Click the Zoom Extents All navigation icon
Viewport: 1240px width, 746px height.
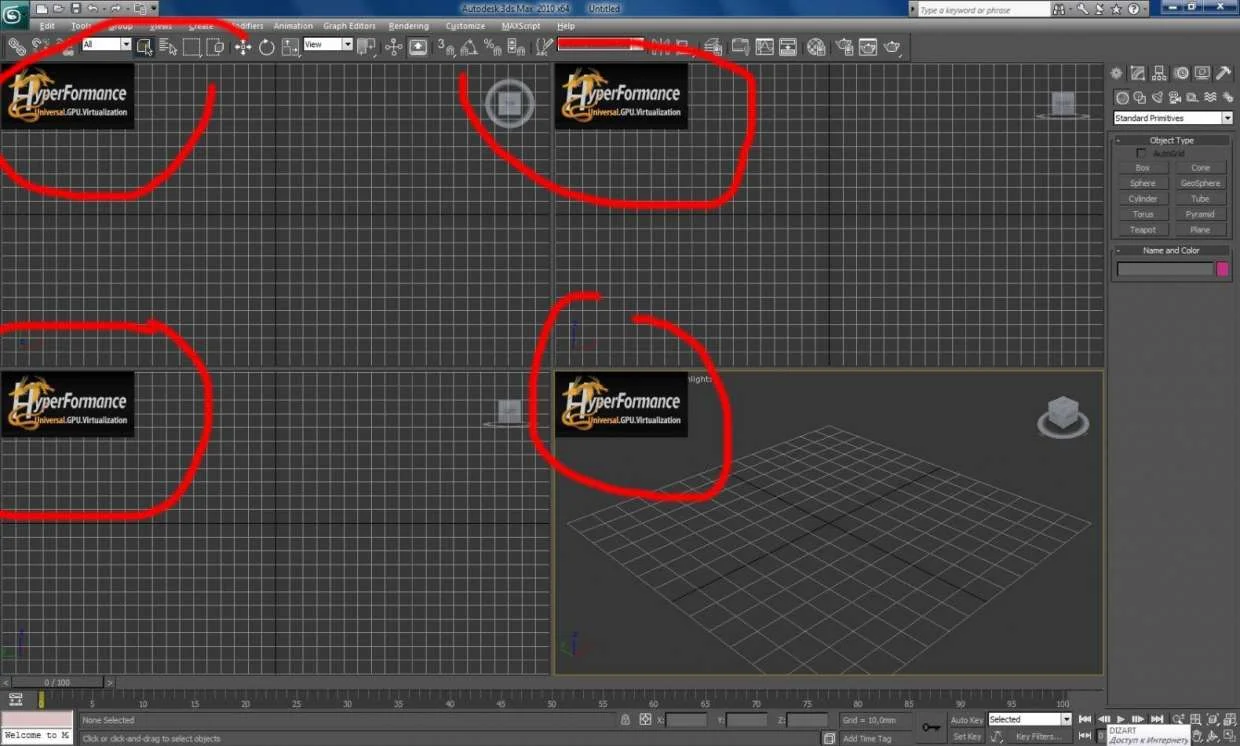[x=1230, y=719]
